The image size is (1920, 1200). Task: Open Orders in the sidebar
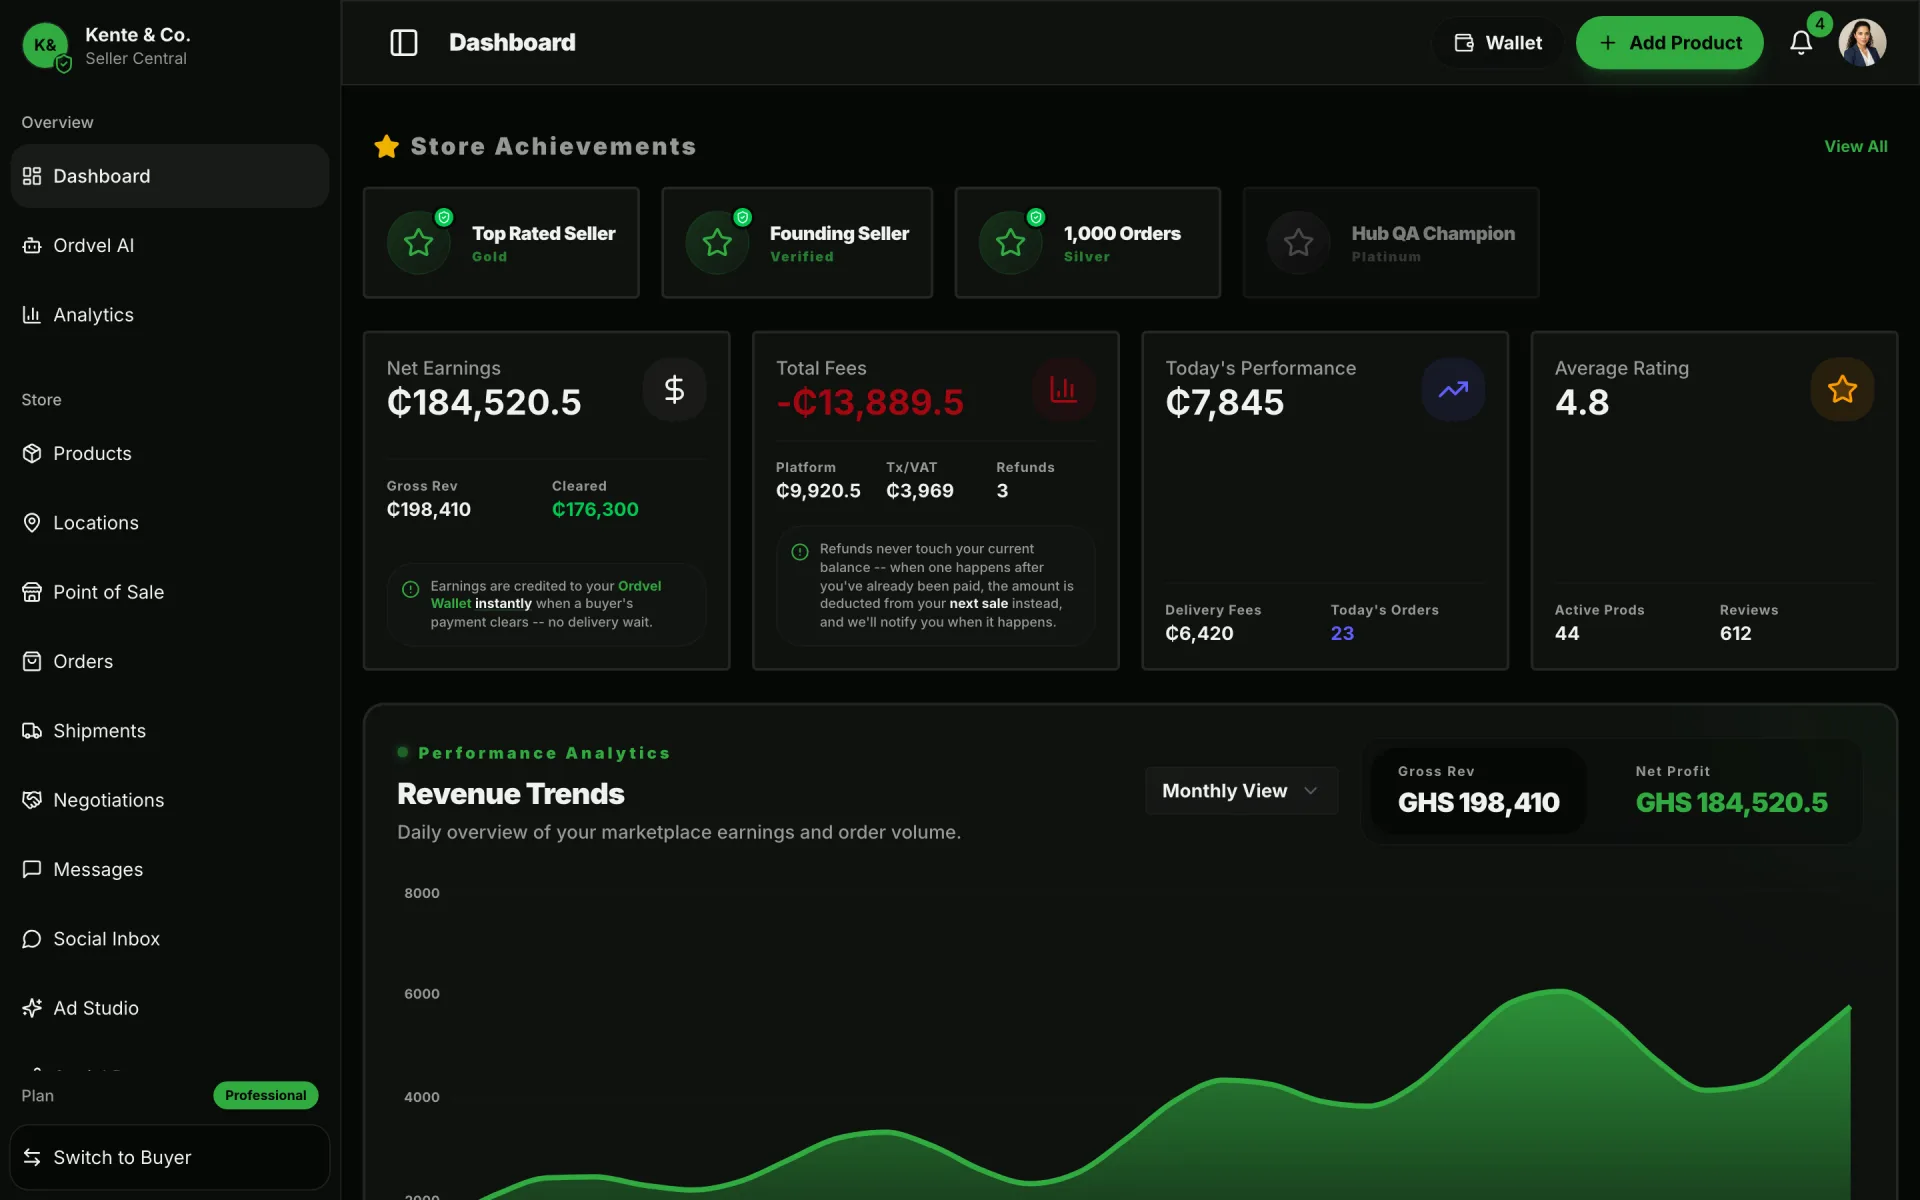170,661
